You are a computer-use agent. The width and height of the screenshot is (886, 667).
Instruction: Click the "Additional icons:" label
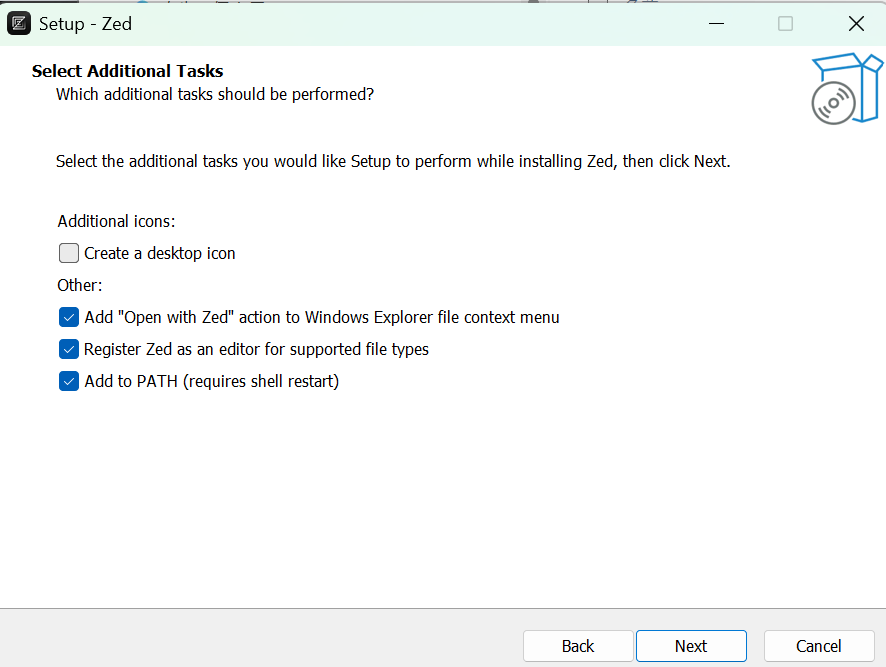(x=116, y=221)
